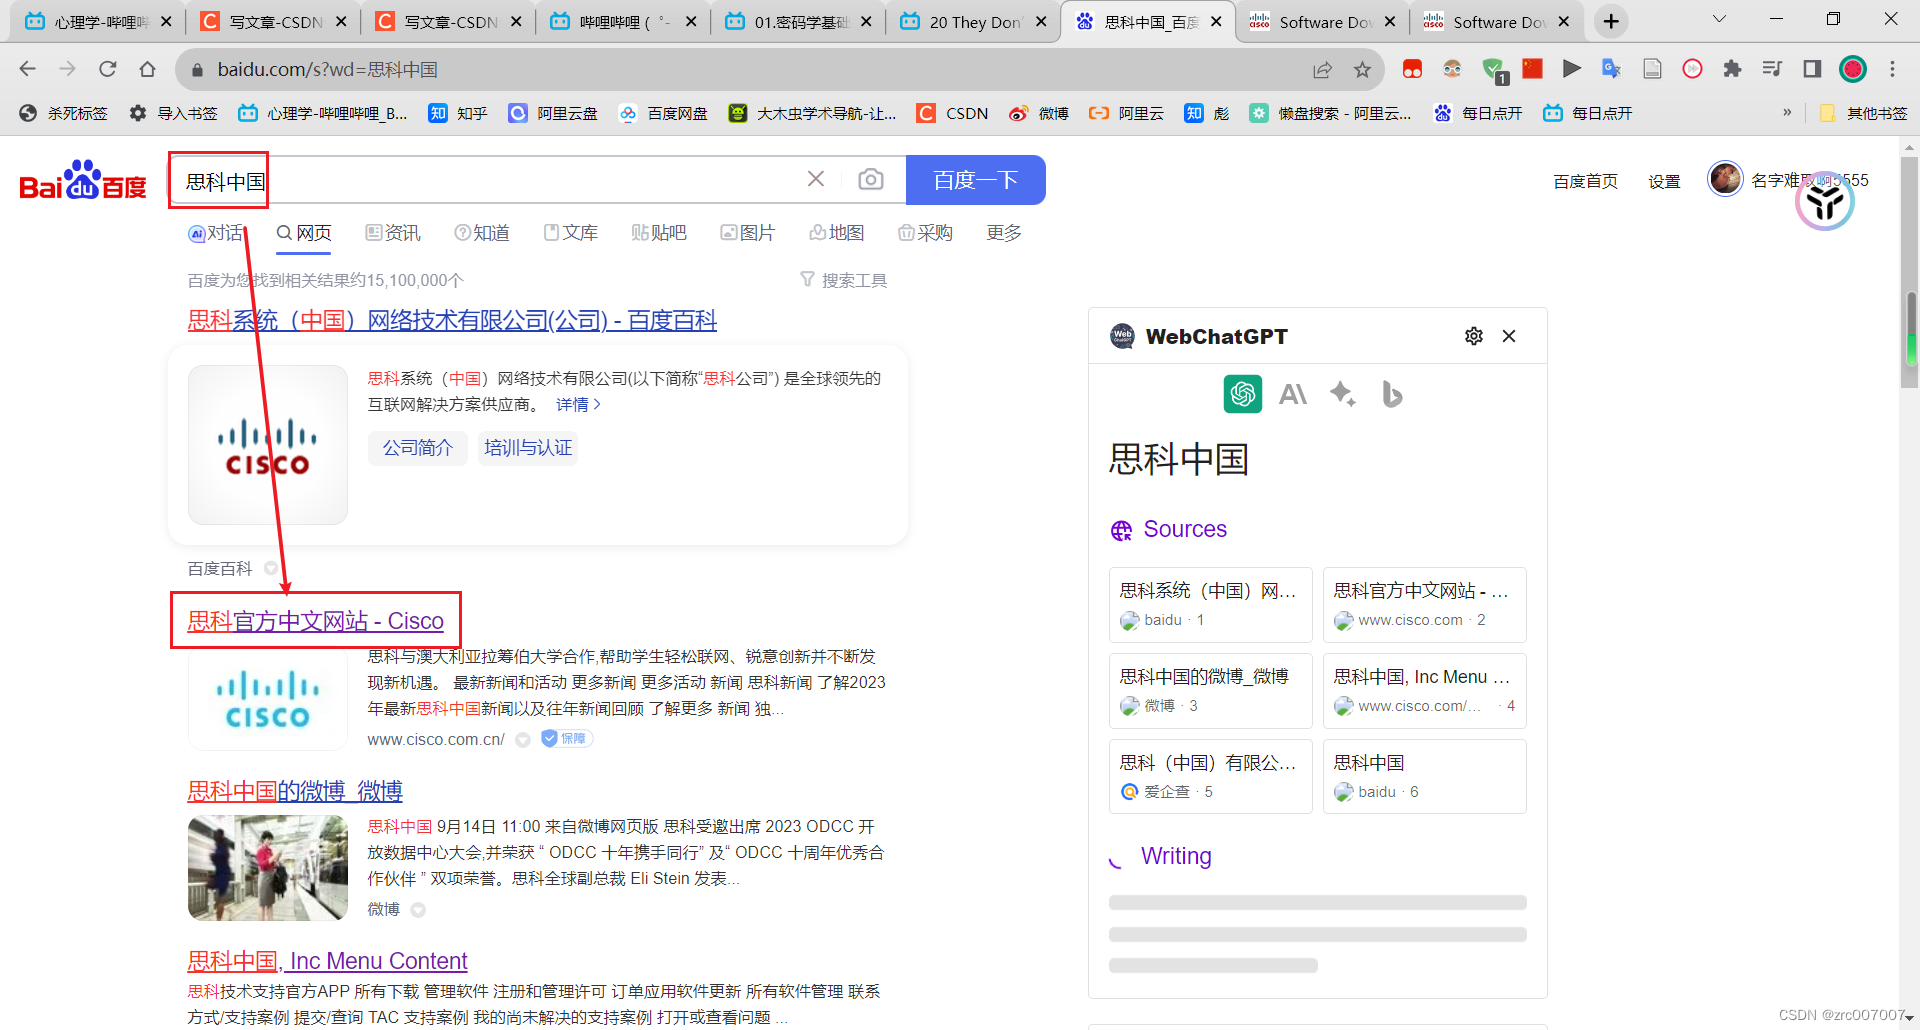The height and width of the screenshot is (1030, 1920).
Task: Open new browser tab with plus
Action: pos(1611,21)
